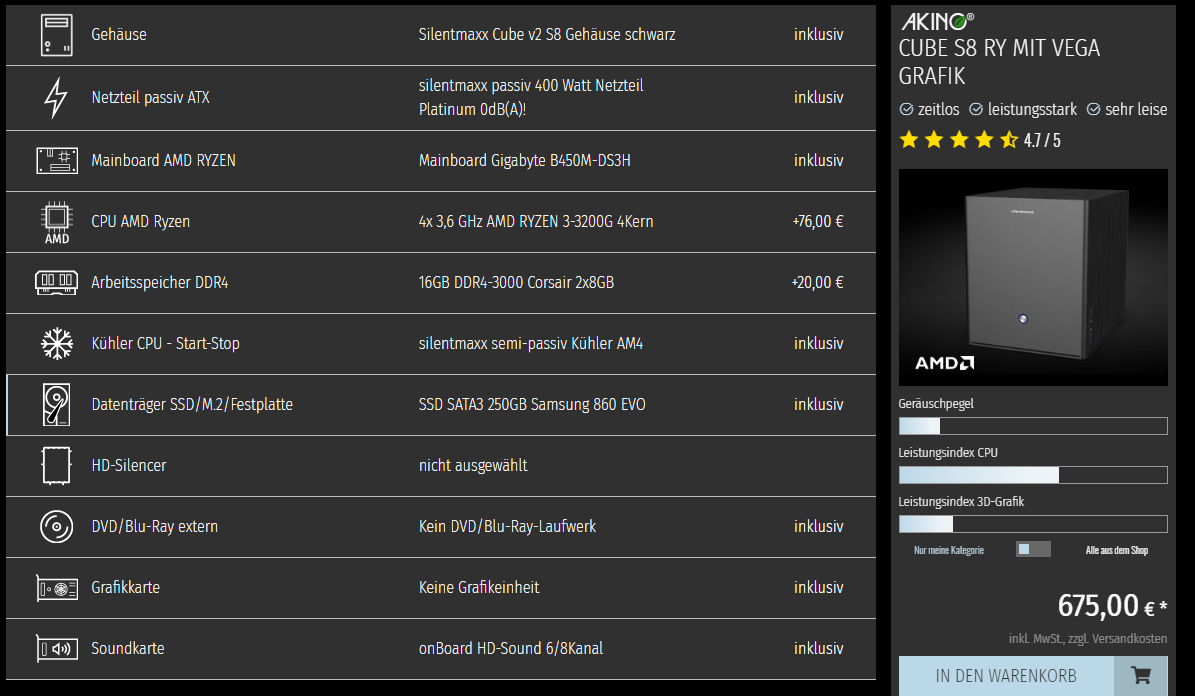1195x696 pixels.
Task: Click the AKINO brand logo
Action: pyautogui.click(x=937, y=21)
